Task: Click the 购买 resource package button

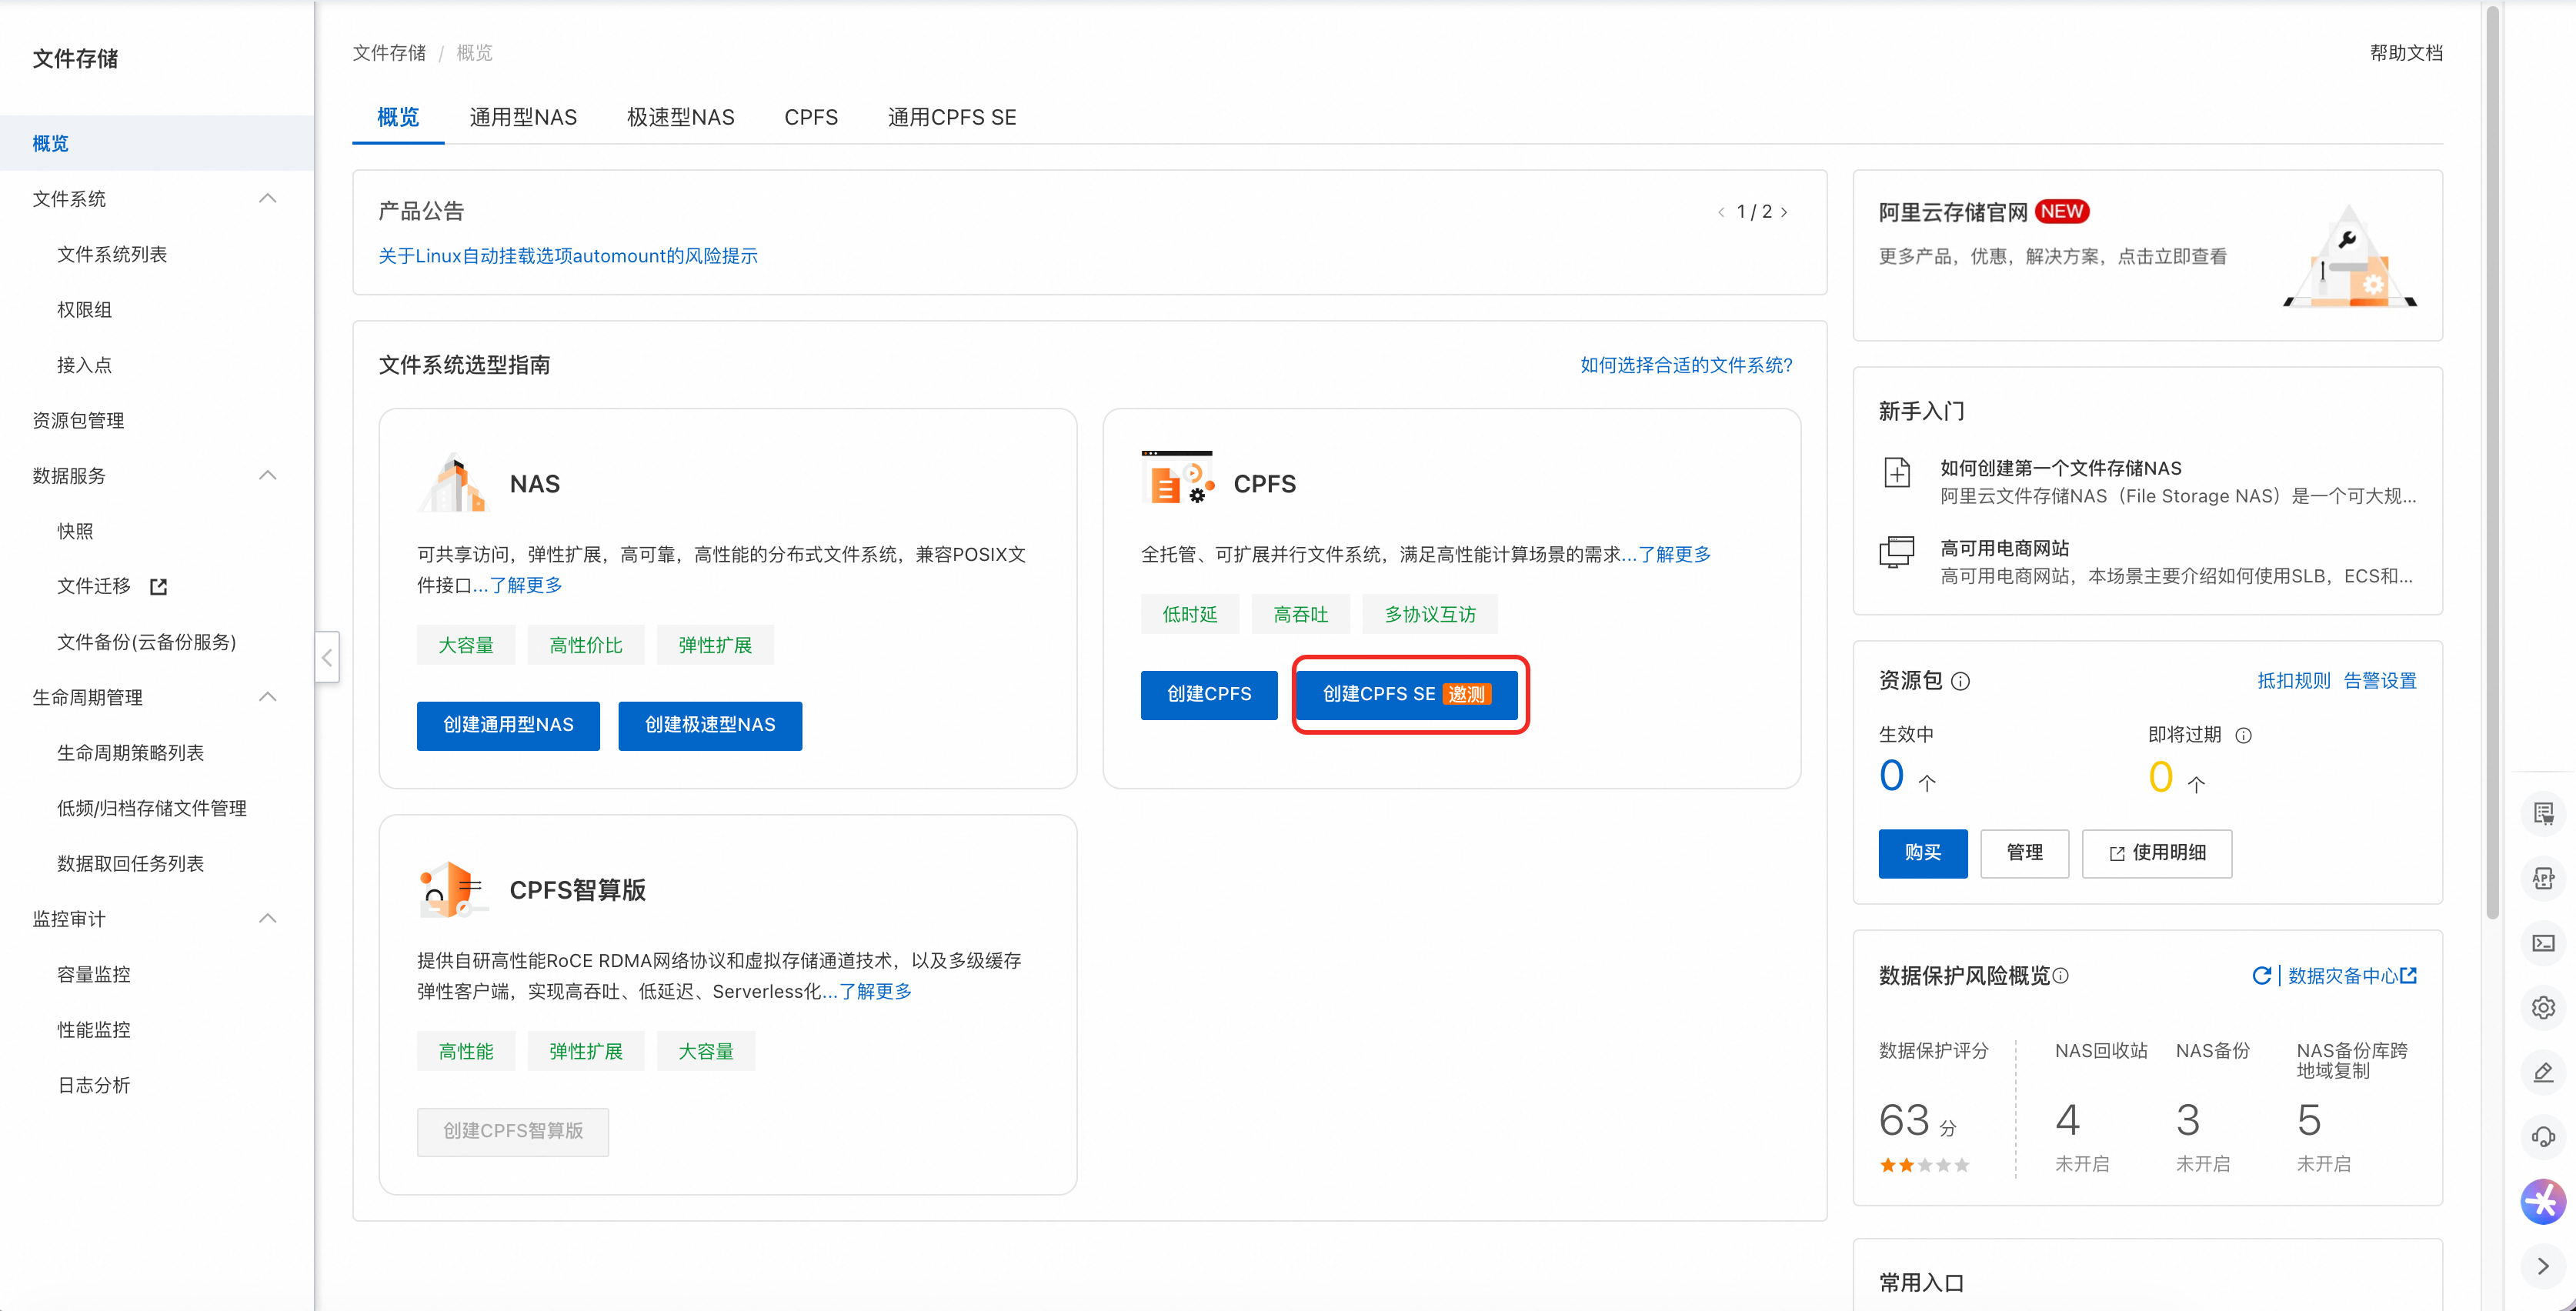Action: (1923, 853)
